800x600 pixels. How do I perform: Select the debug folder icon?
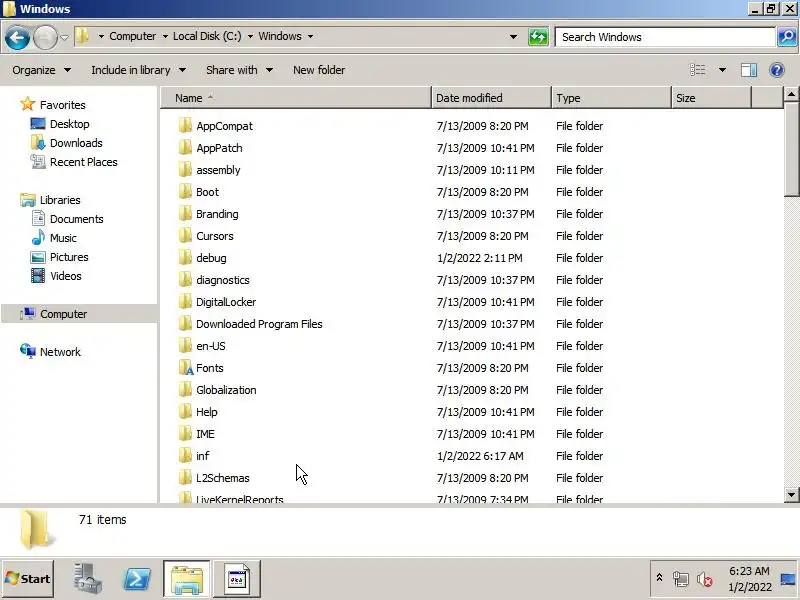pos(185,257)
